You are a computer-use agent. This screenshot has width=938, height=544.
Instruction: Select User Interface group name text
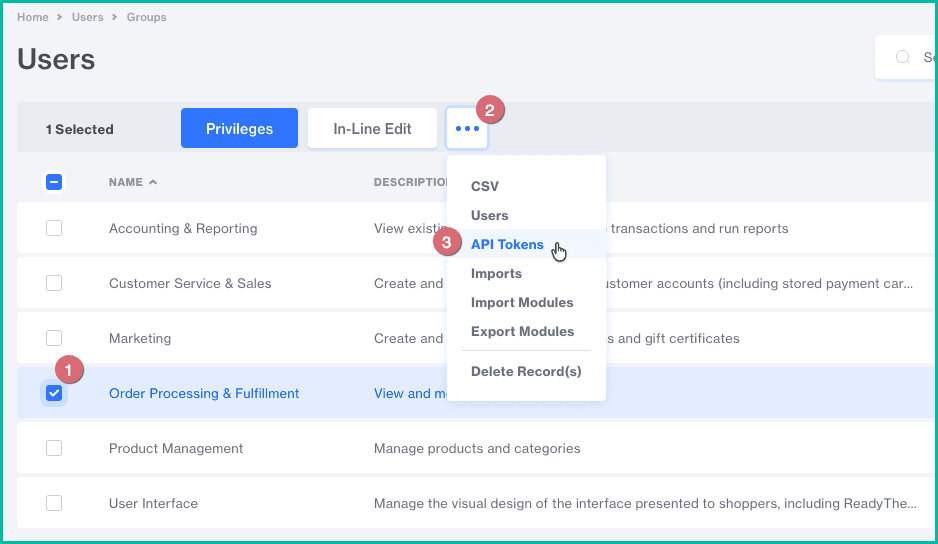pos(153,503)
